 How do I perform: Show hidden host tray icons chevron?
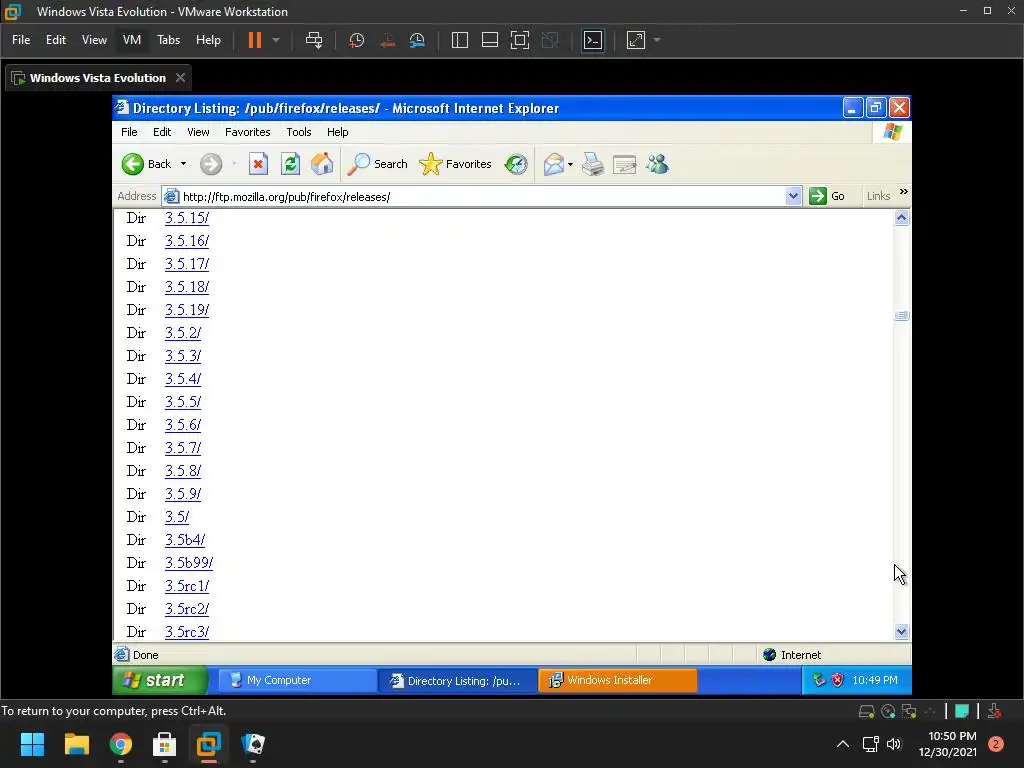point(843,744)
